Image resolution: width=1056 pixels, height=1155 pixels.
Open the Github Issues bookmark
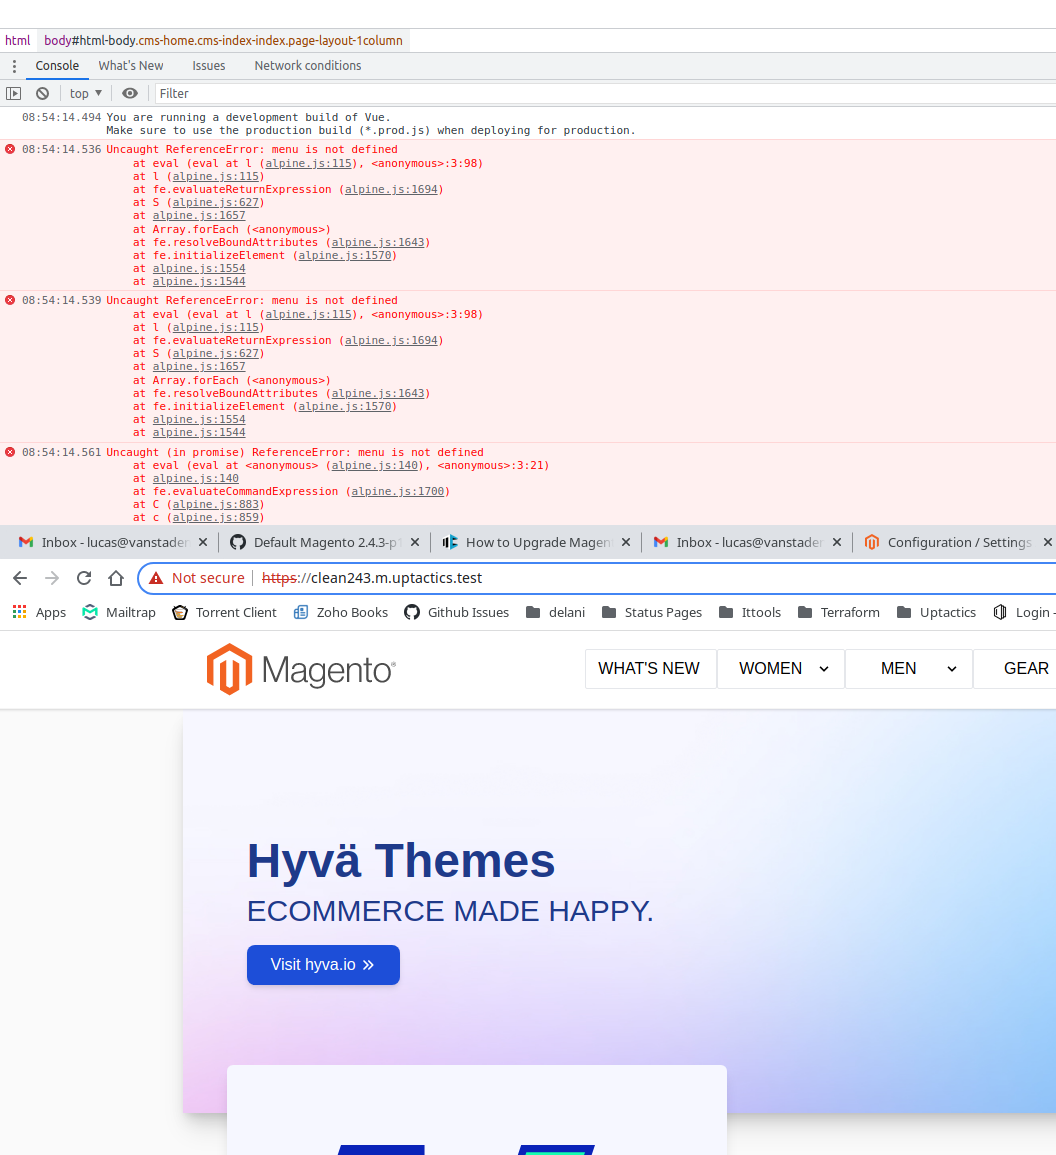click(456, 612)
